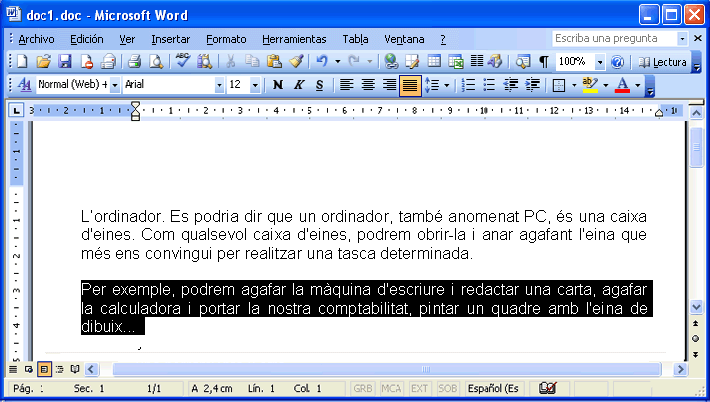Apply yellow highlight color
Viewport: 710px width, 402px height.
(x=590, y=85)
